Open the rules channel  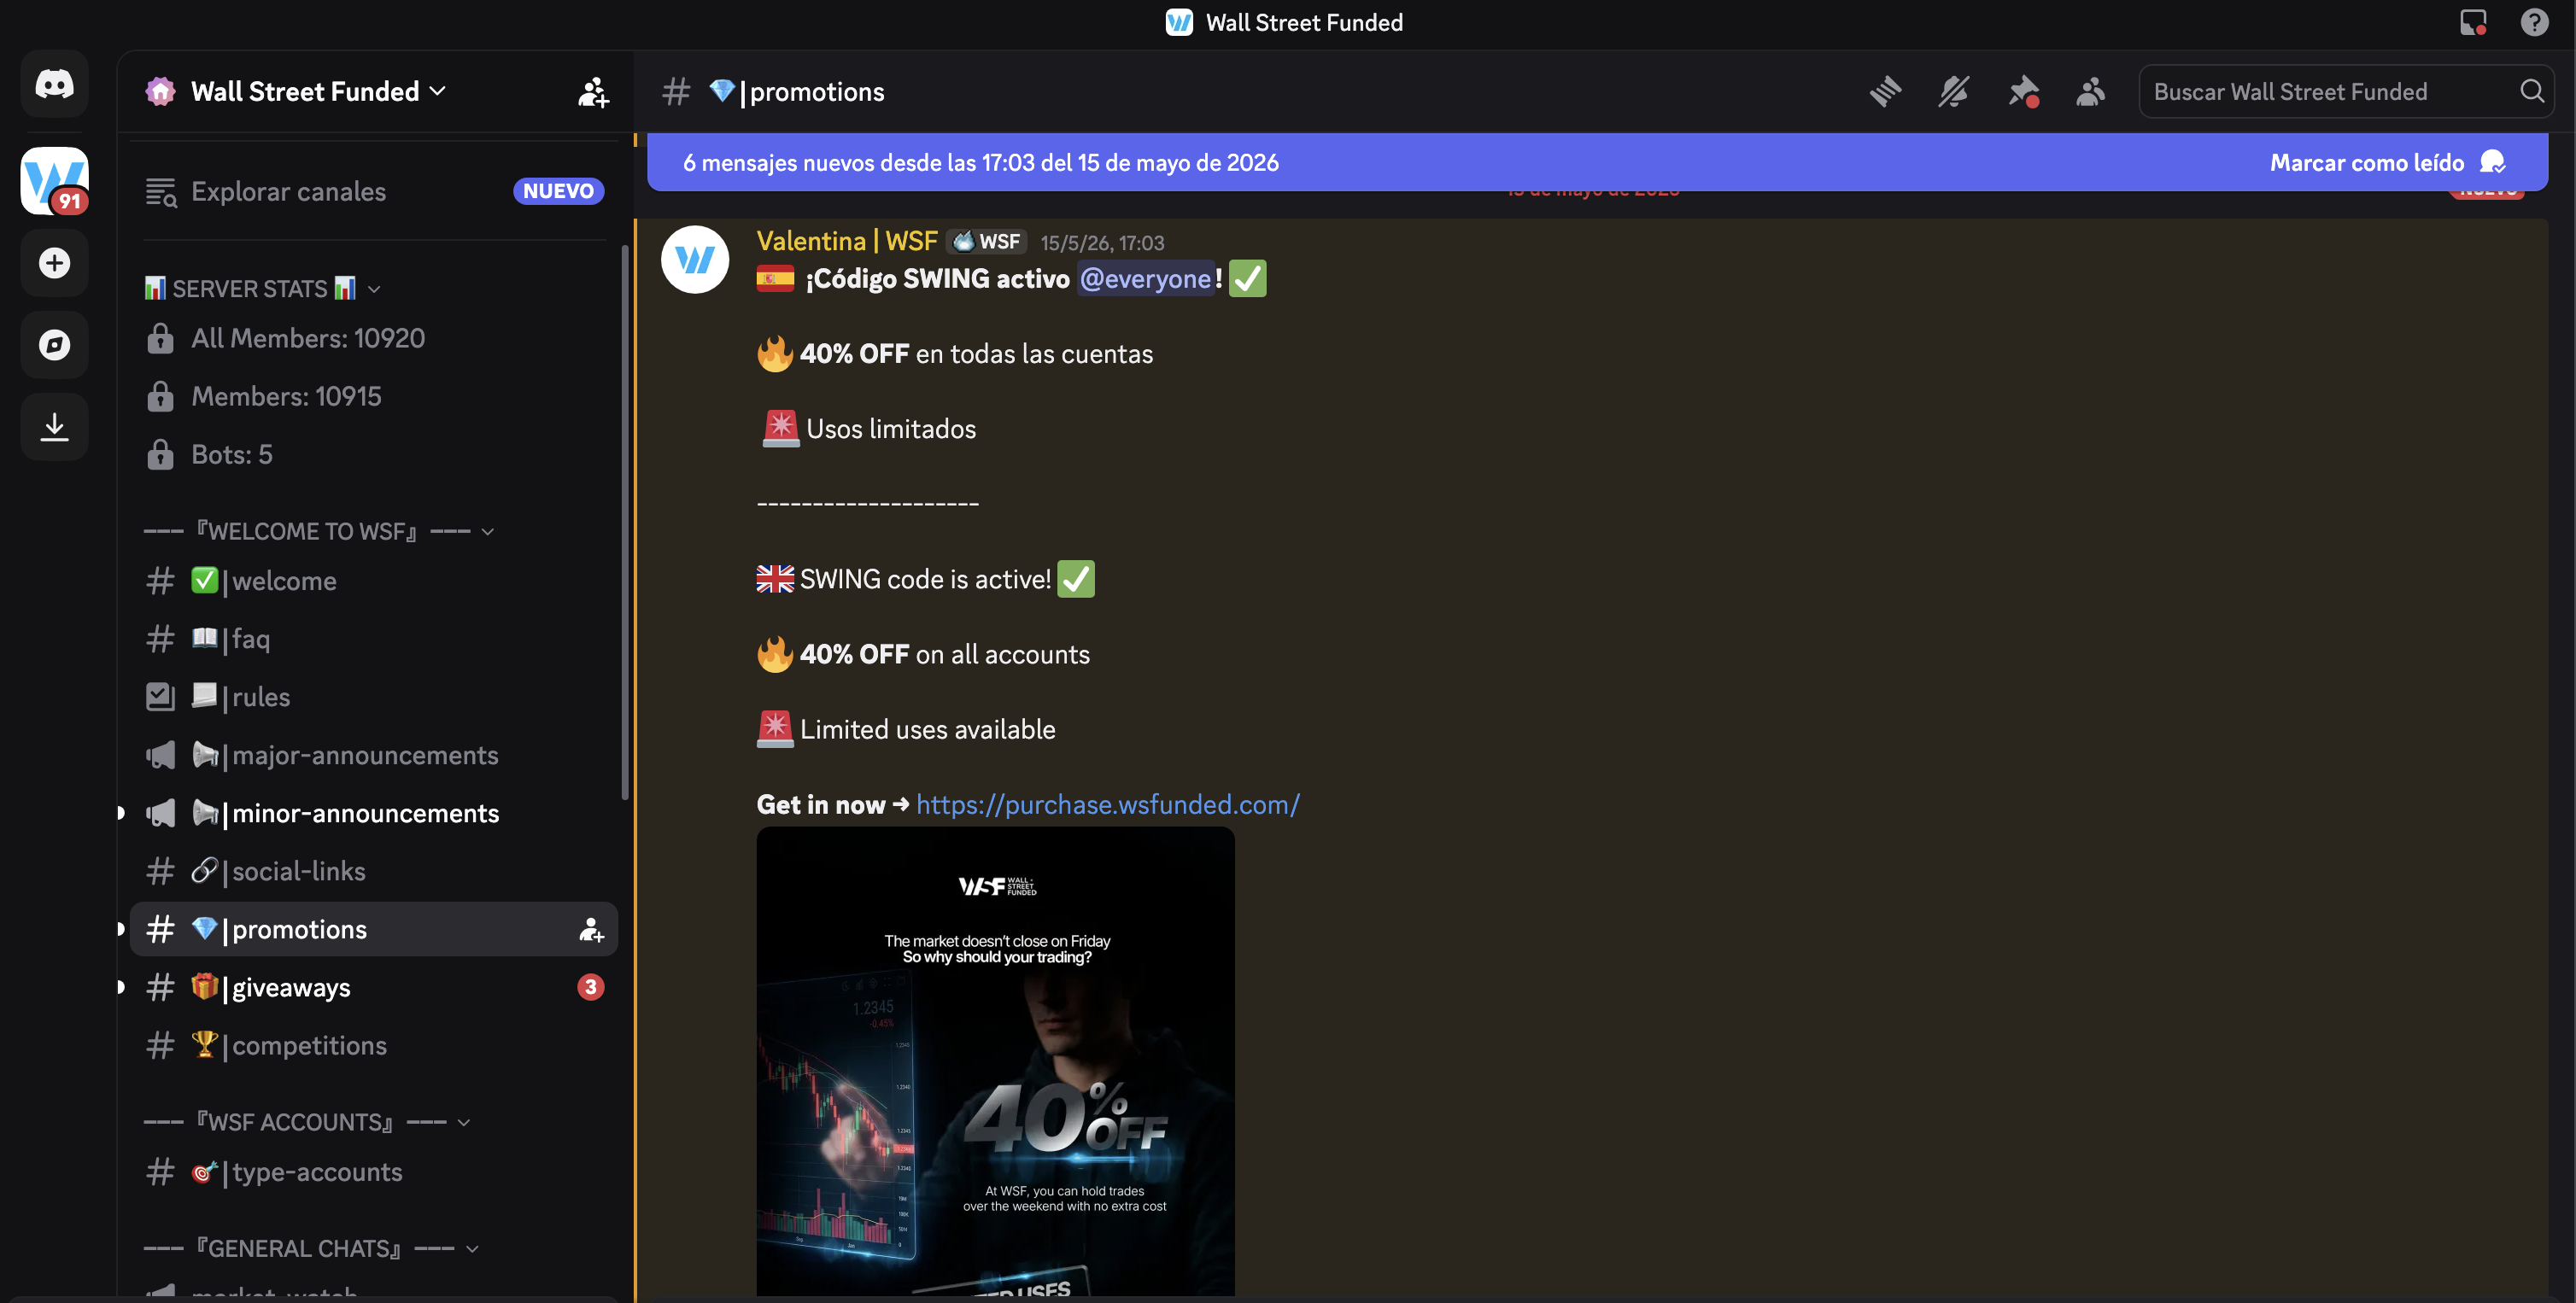click(x=374, y=697)
